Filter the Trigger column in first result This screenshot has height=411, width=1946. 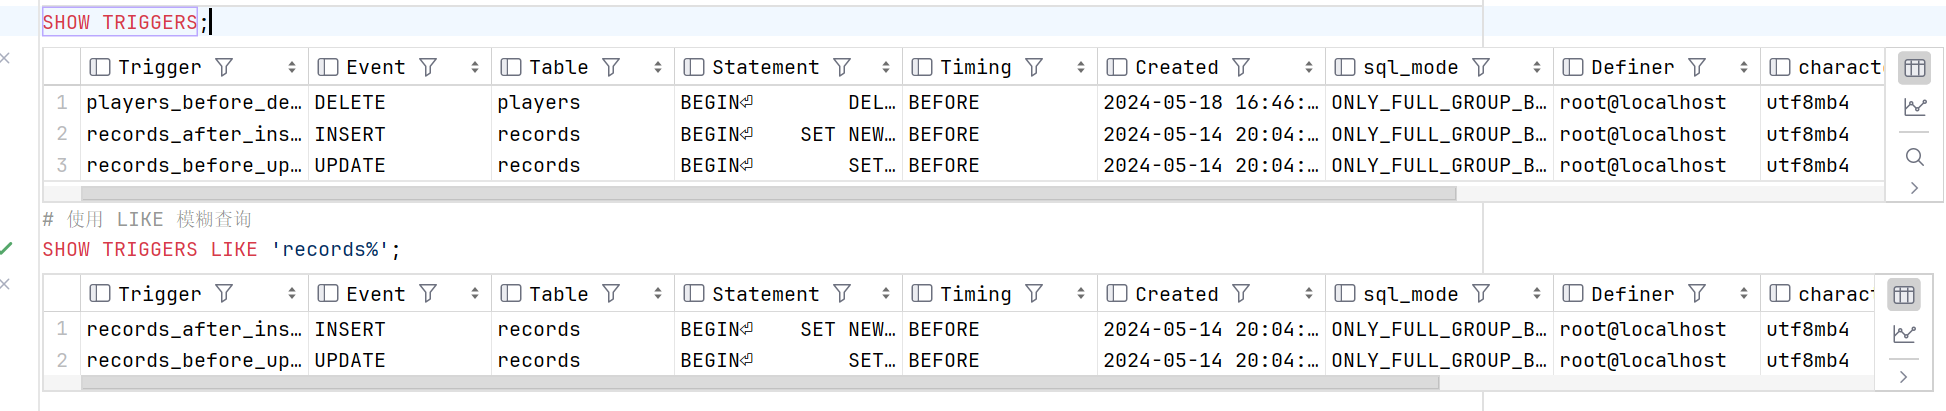pos(224,67)
